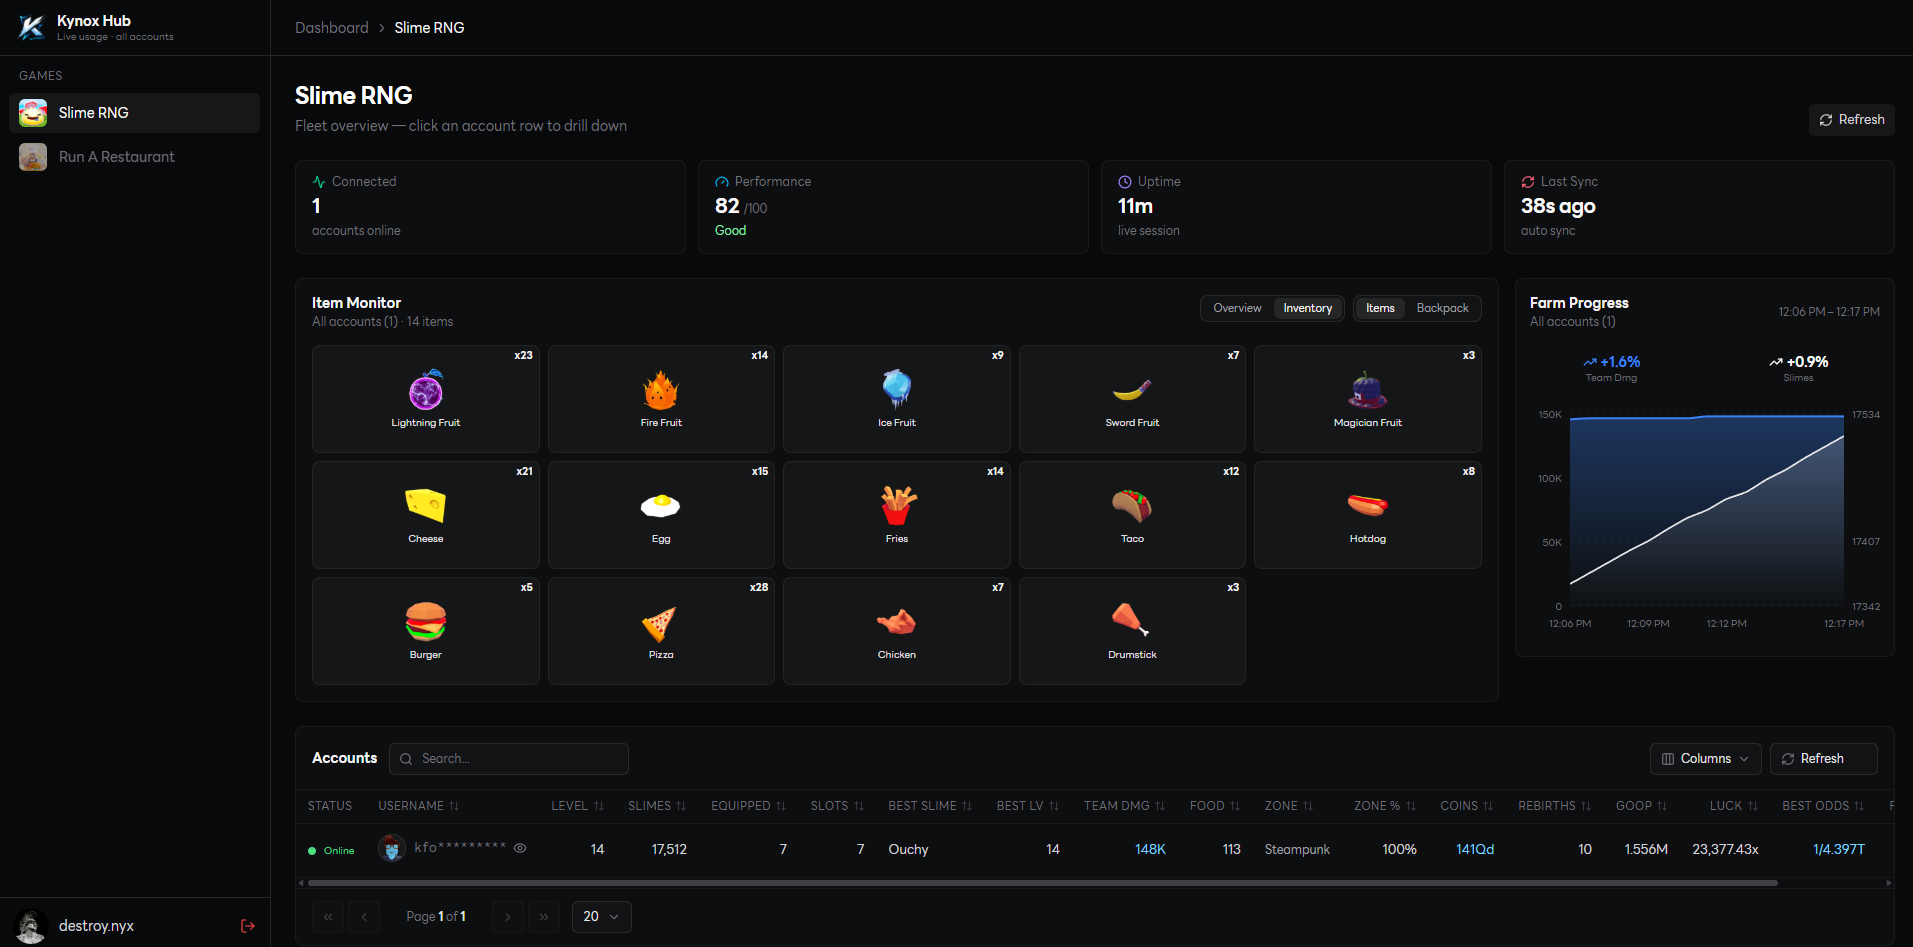This screenshot has height=947, width=1913.
Task: Click the Accounts search field
Action: point(509,759)
